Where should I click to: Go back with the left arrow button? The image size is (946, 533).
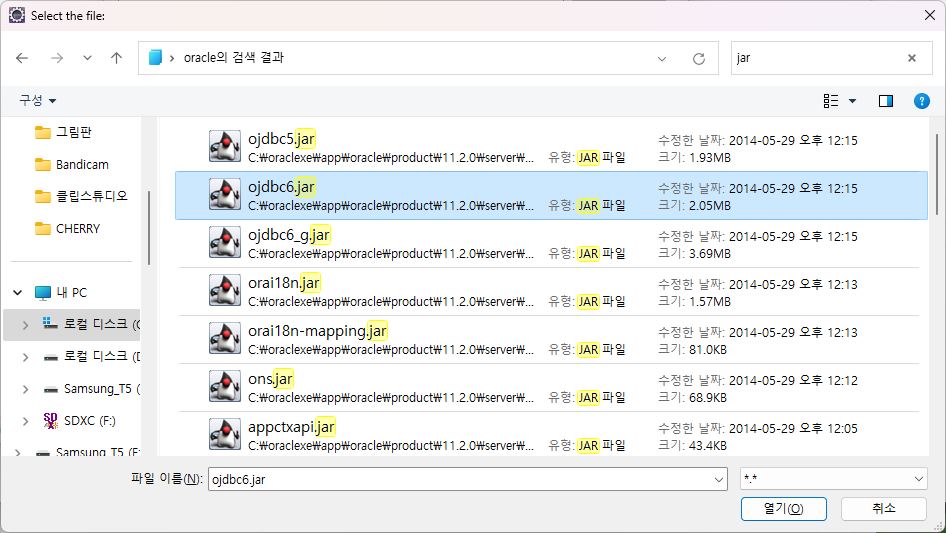[22, 58]
